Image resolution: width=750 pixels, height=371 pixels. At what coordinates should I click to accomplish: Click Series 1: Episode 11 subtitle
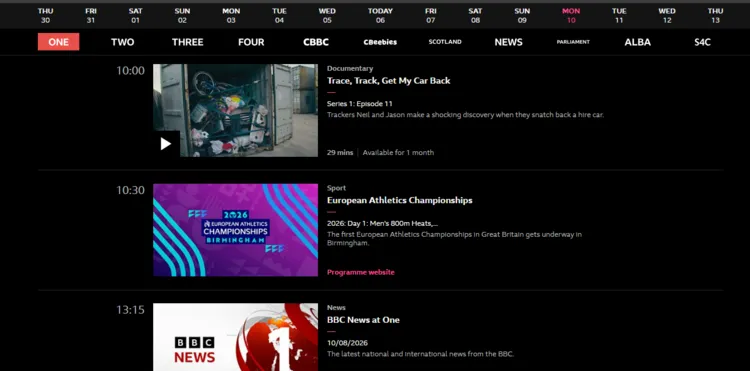(360, 104)
